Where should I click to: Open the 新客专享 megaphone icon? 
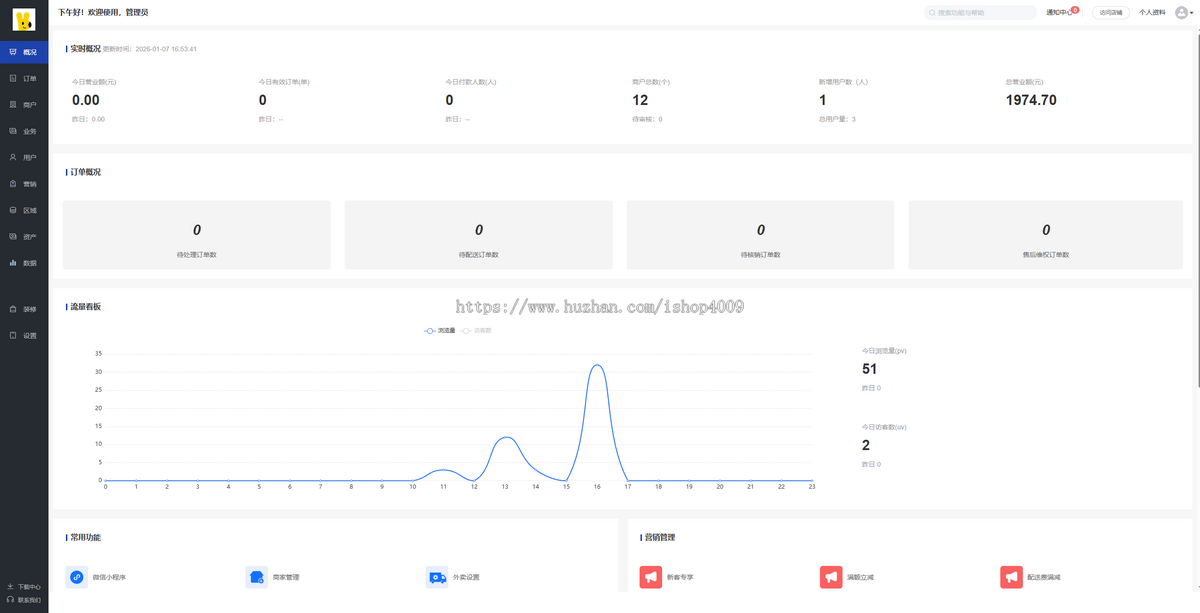click(651, 577)
